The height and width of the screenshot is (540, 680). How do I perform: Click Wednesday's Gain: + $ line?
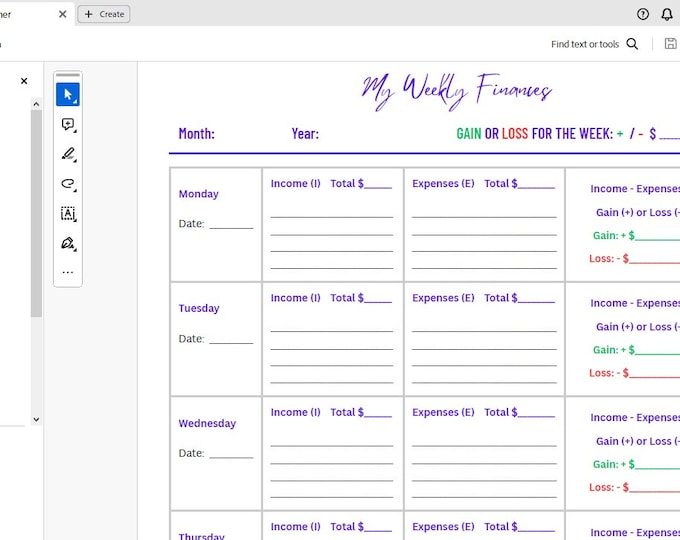tap(636, 465)
